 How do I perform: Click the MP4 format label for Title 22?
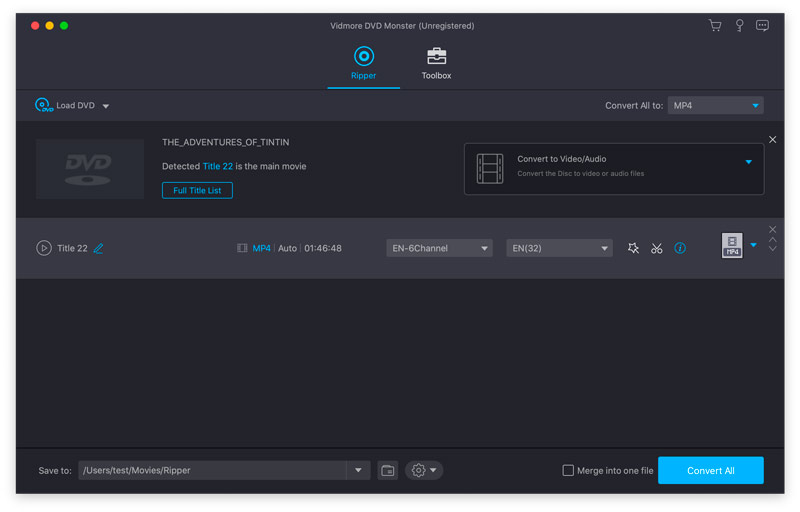coord(261,248)
